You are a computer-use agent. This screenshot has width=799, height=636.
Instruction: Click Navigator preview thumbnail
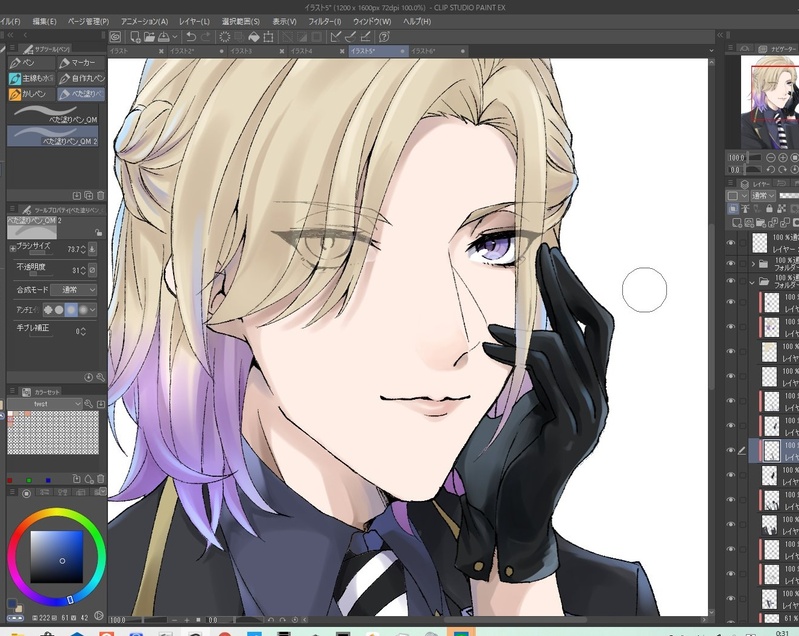(769, 101)
